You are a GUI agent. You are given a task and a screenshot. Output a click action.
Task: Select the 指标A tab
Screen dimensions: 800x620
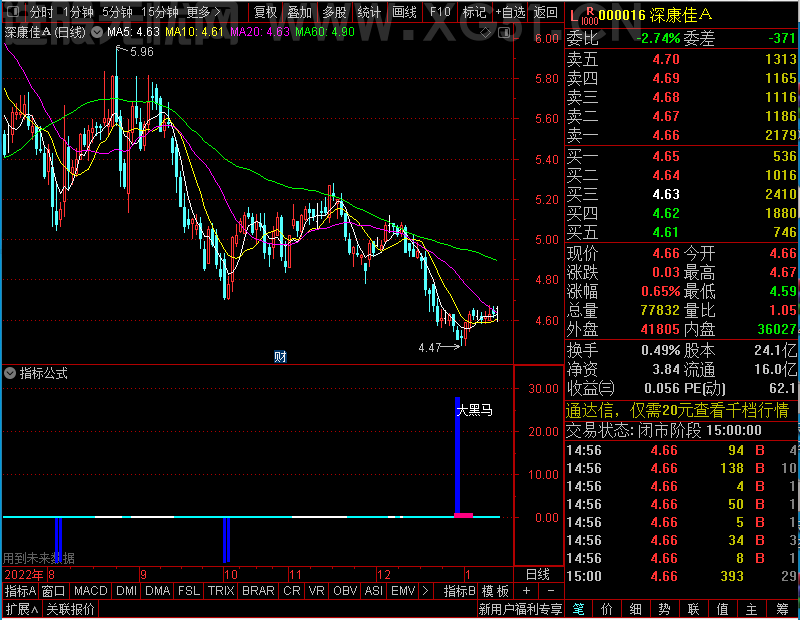click(20, 591)
